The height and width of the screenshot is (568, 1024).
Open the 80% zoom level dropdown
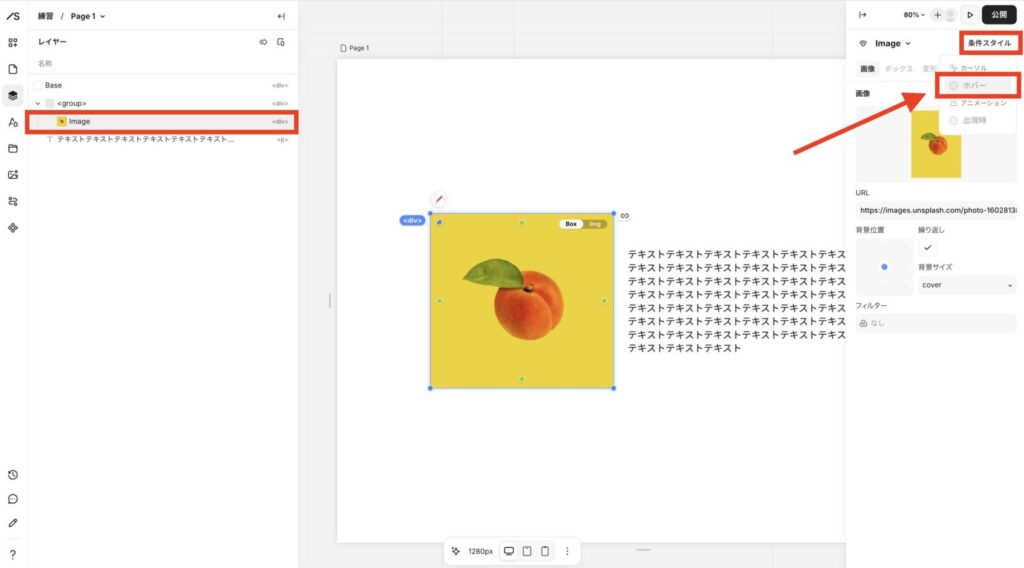[914, 15]
